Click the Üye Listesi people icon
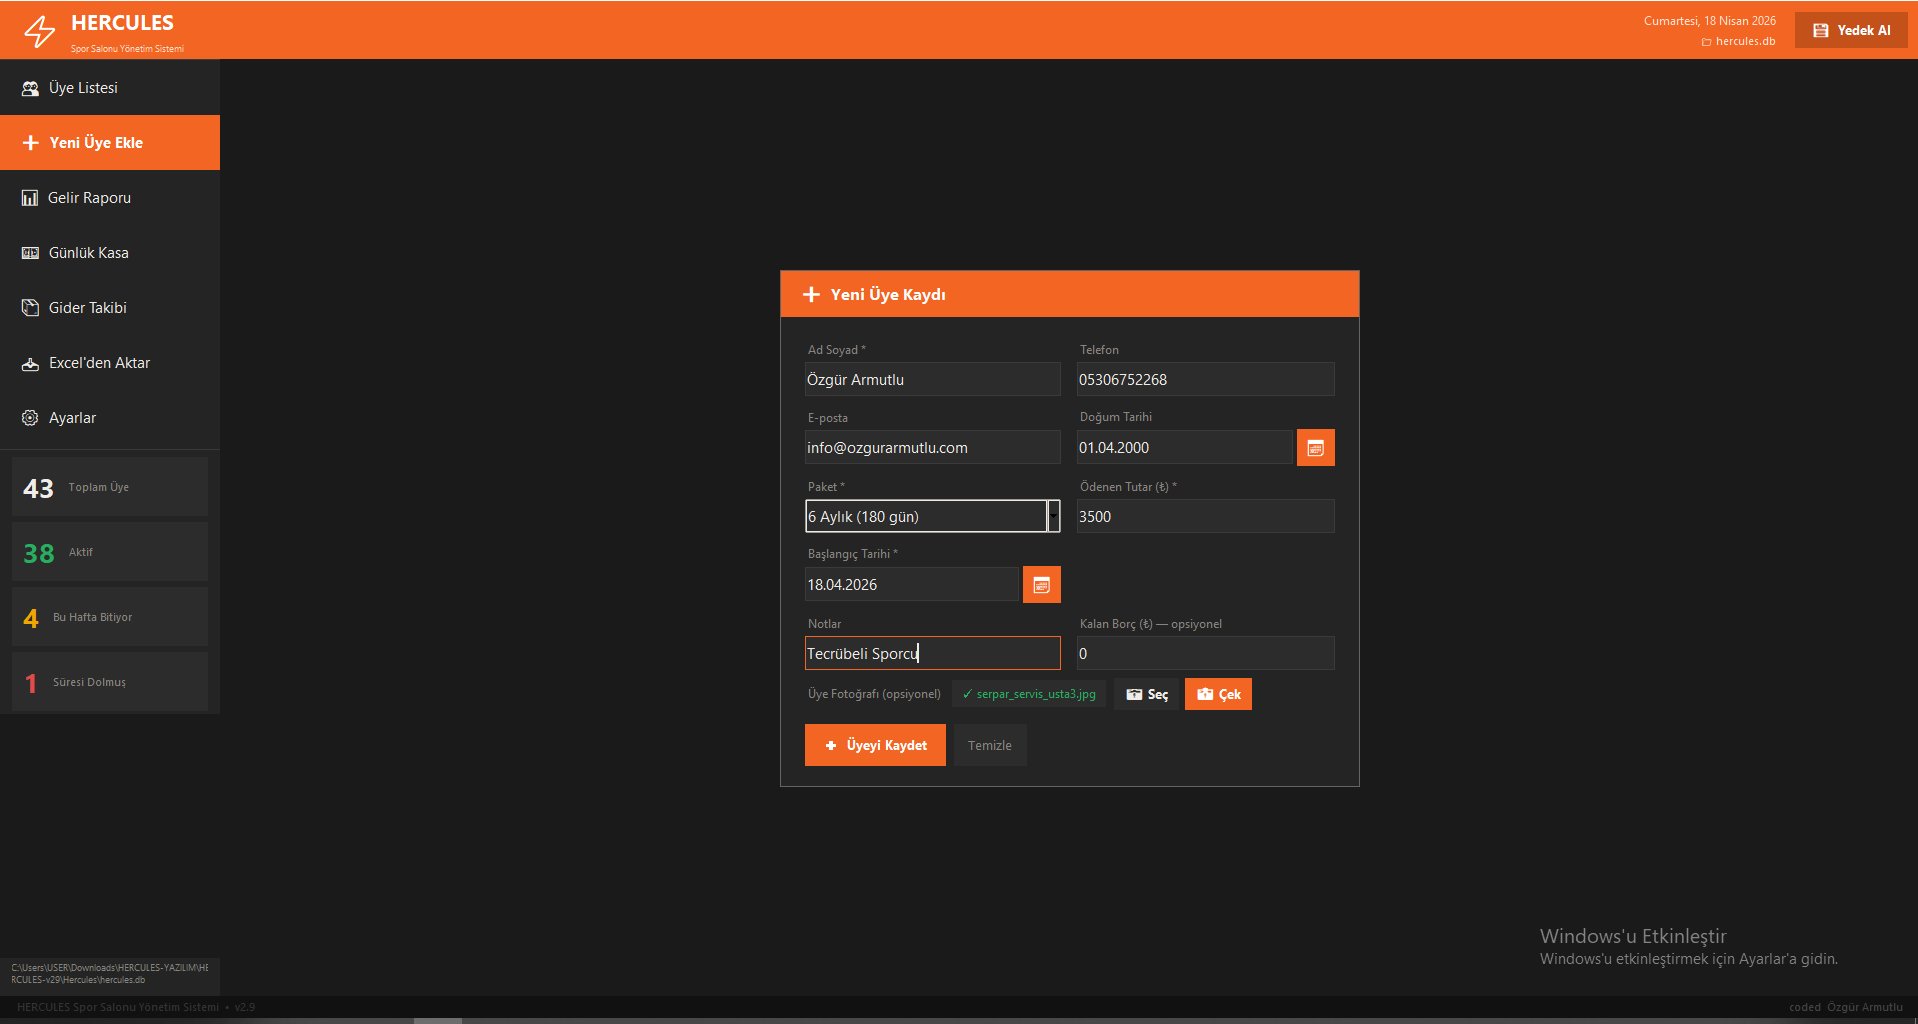 pyautogui.click(x=30, y=88)
